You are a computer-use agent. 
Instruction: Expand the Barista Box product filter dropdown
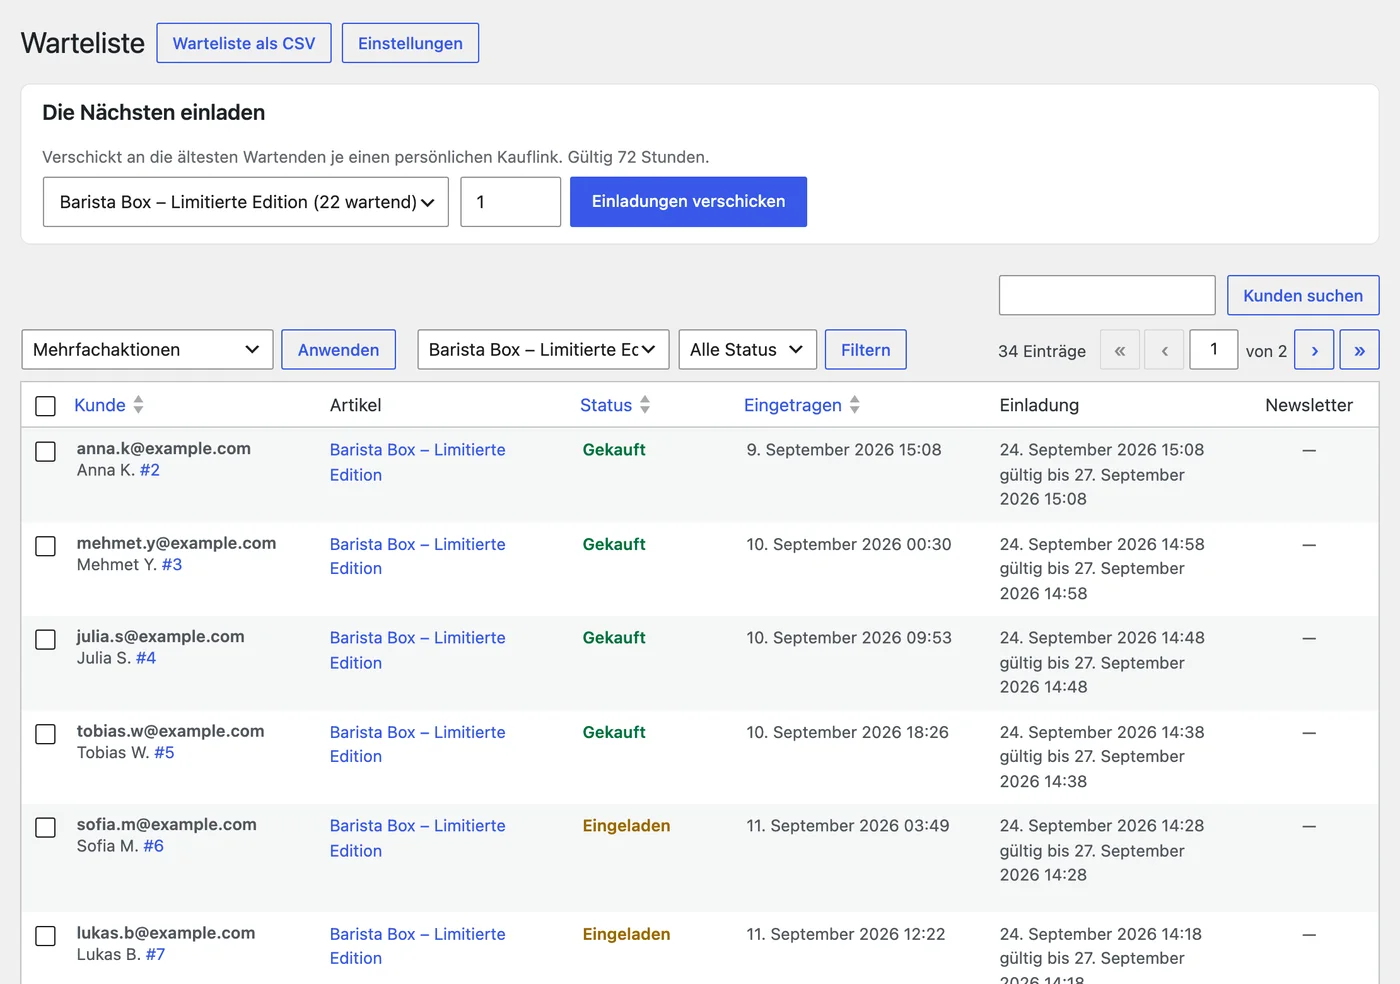pyautogui.click(x=543, y=350)
